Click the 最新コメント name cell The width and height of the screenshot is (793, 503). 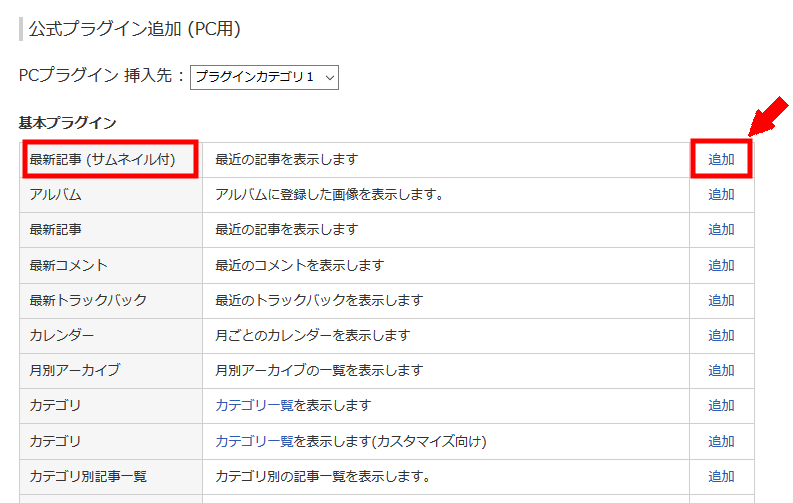tap(111, 265)
